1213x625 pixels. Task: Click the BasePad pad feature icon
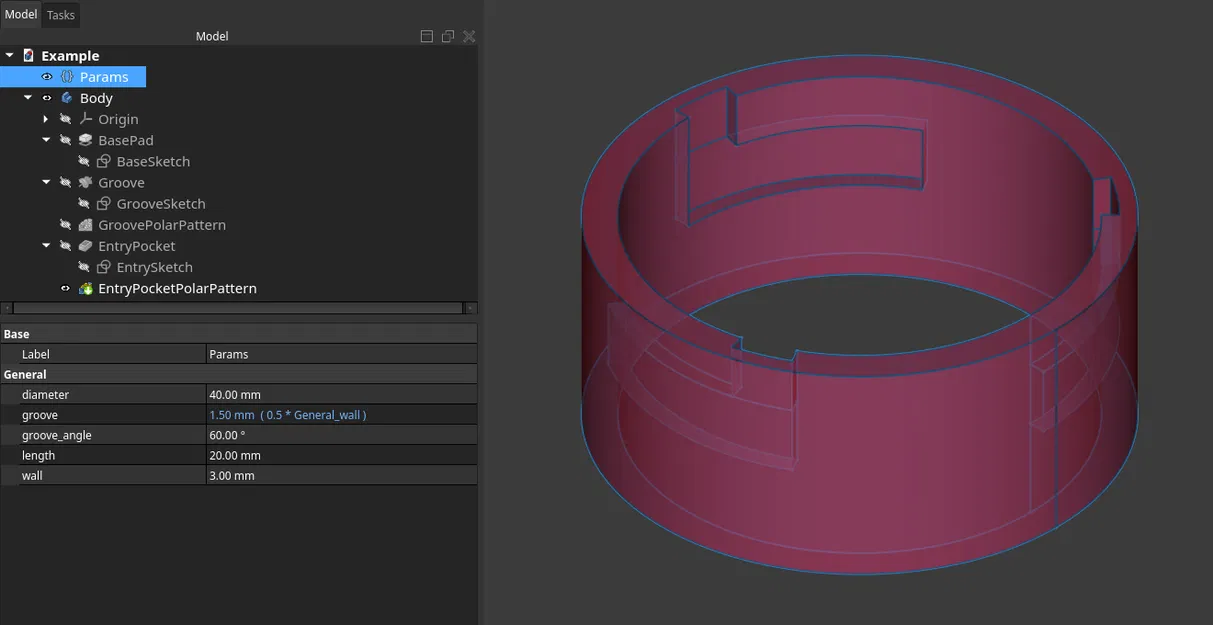point(84,140)
